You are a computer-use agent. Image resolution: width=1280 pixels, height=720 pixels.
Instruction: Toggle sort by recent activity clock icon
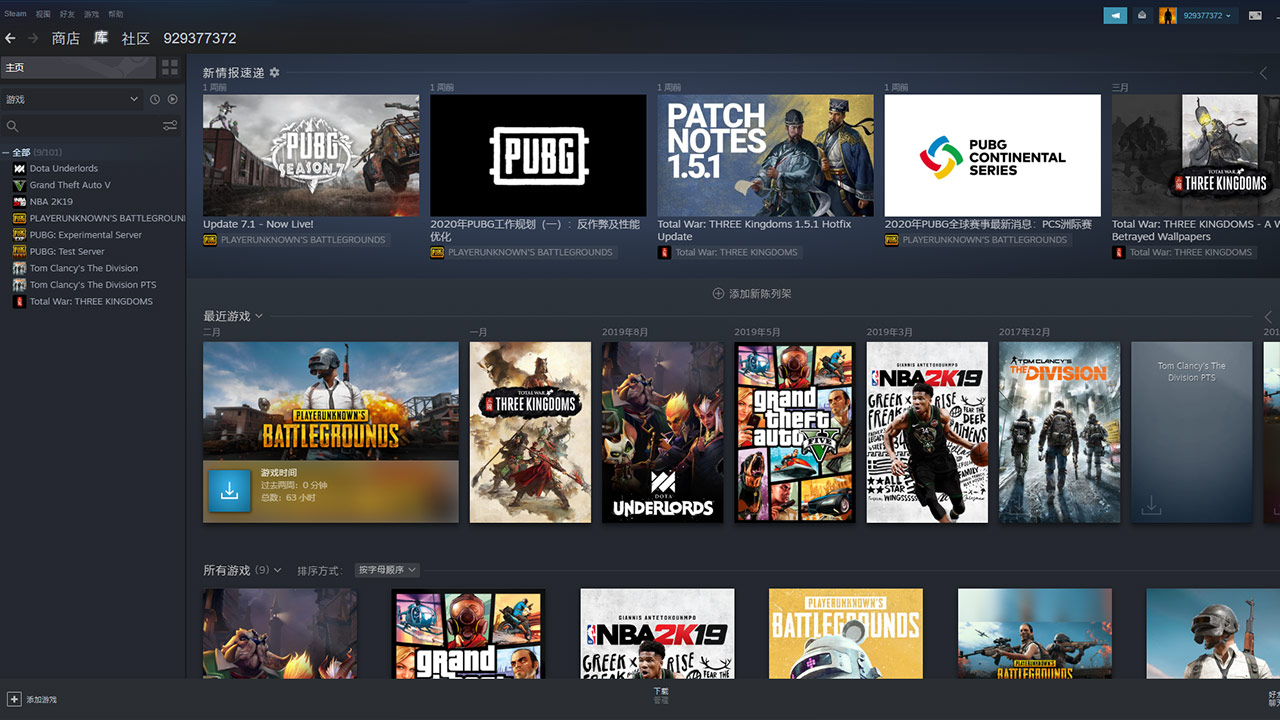pyautogui.click(x=155, y=99)
